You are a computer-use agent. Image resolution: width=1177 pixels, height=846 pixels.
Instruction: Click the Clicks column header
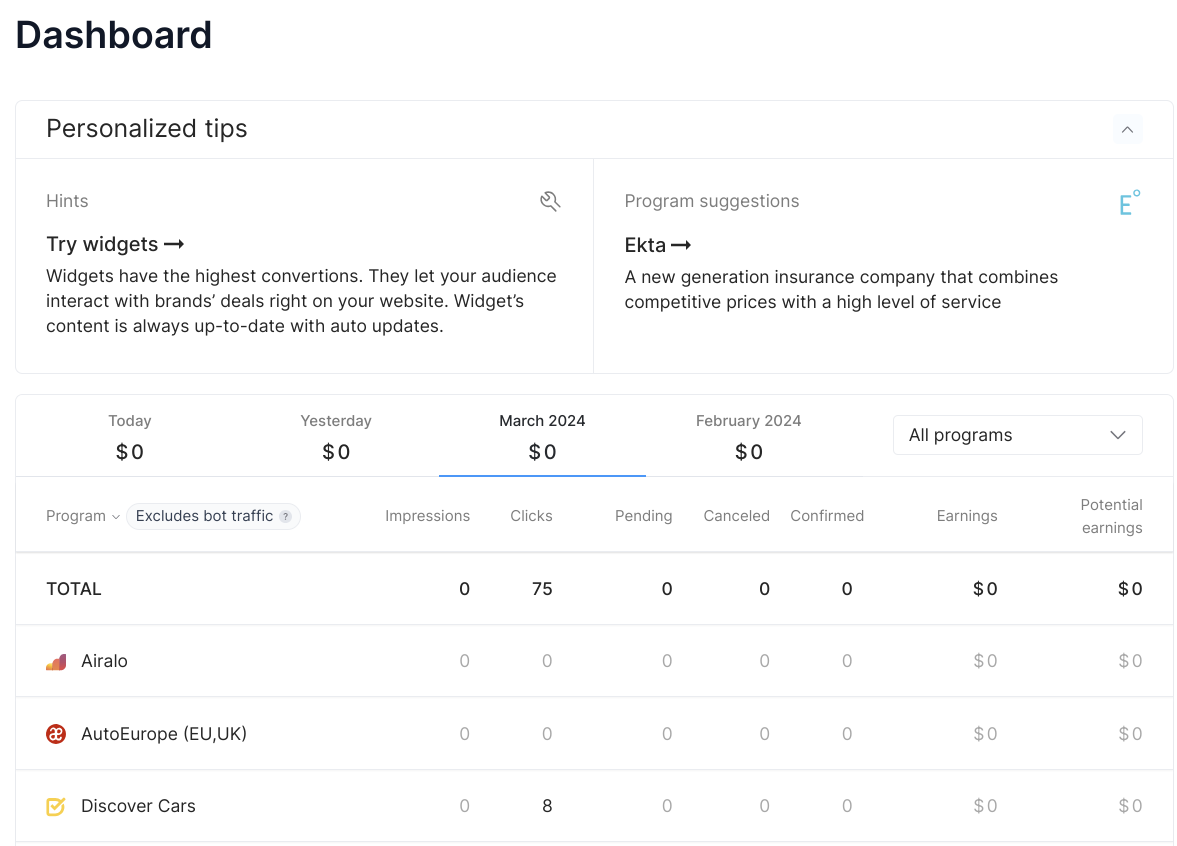coord(531,516)
